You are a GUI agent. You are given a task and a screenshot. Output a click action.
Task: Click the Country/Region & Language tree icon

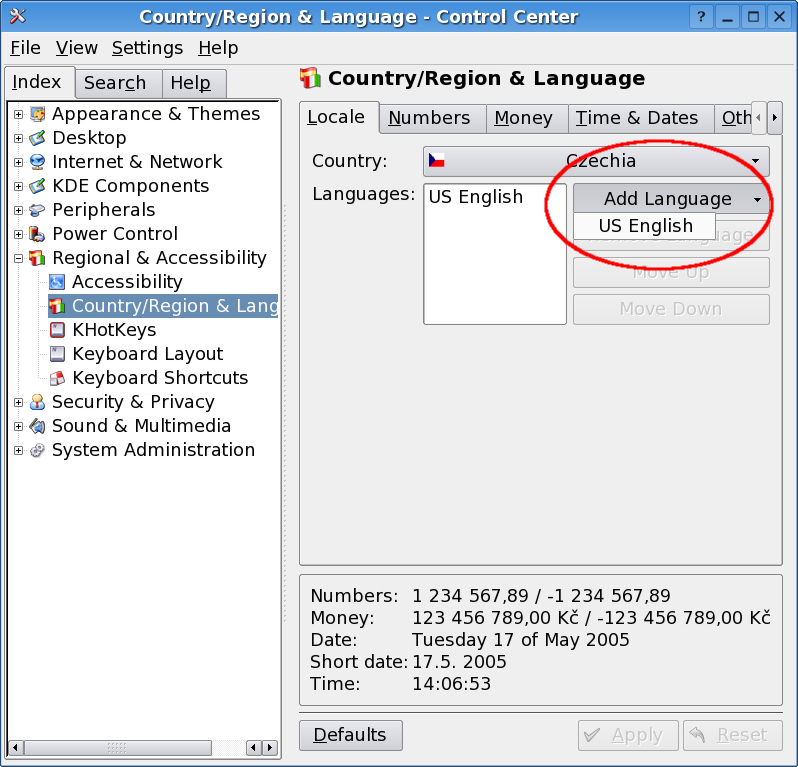57,306
